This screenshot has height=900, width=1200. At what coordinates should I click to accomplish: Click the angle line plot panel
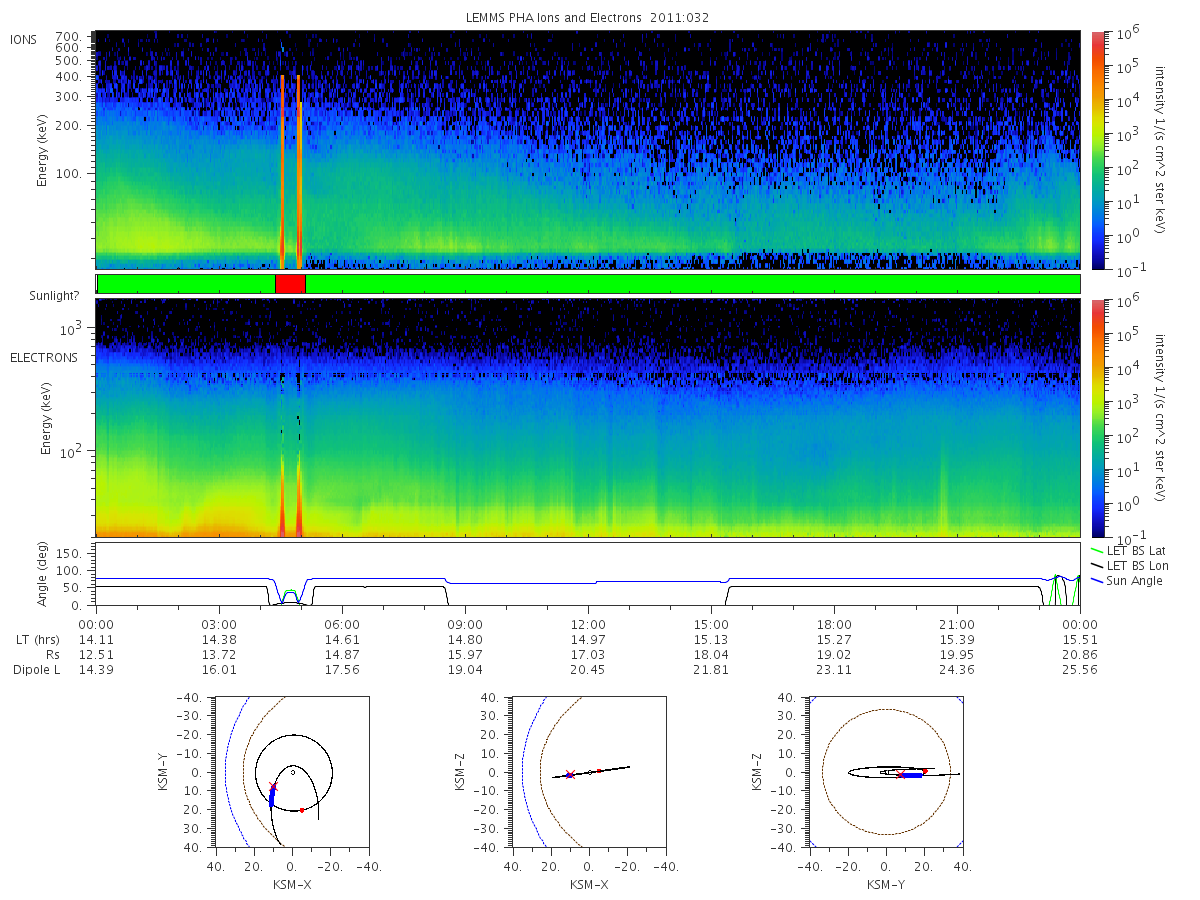point(588,575)
